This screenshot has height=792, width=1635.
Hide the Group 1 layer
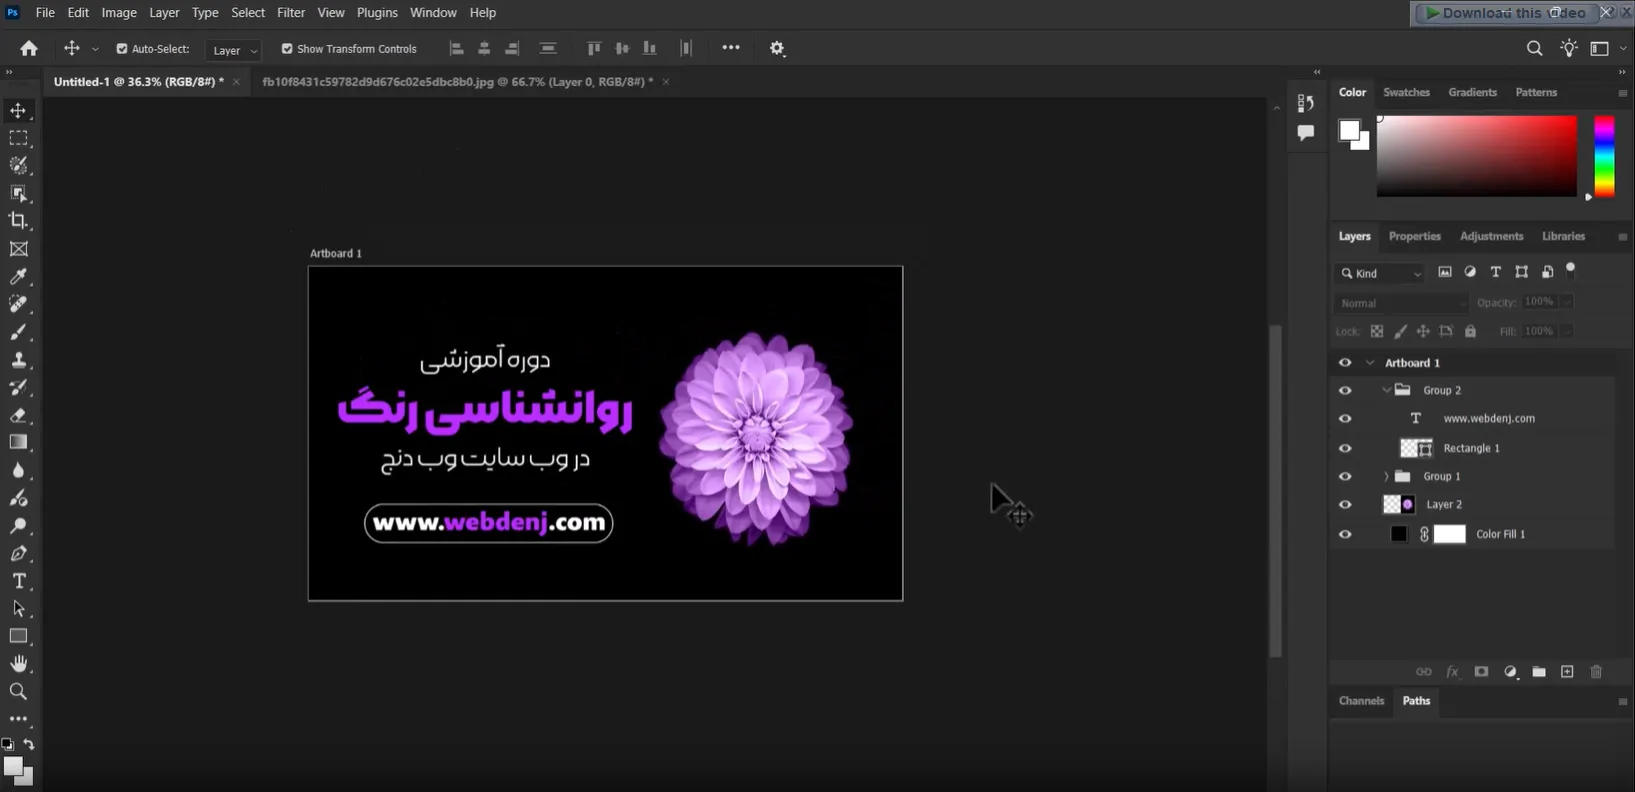[x=1345, y=476]
